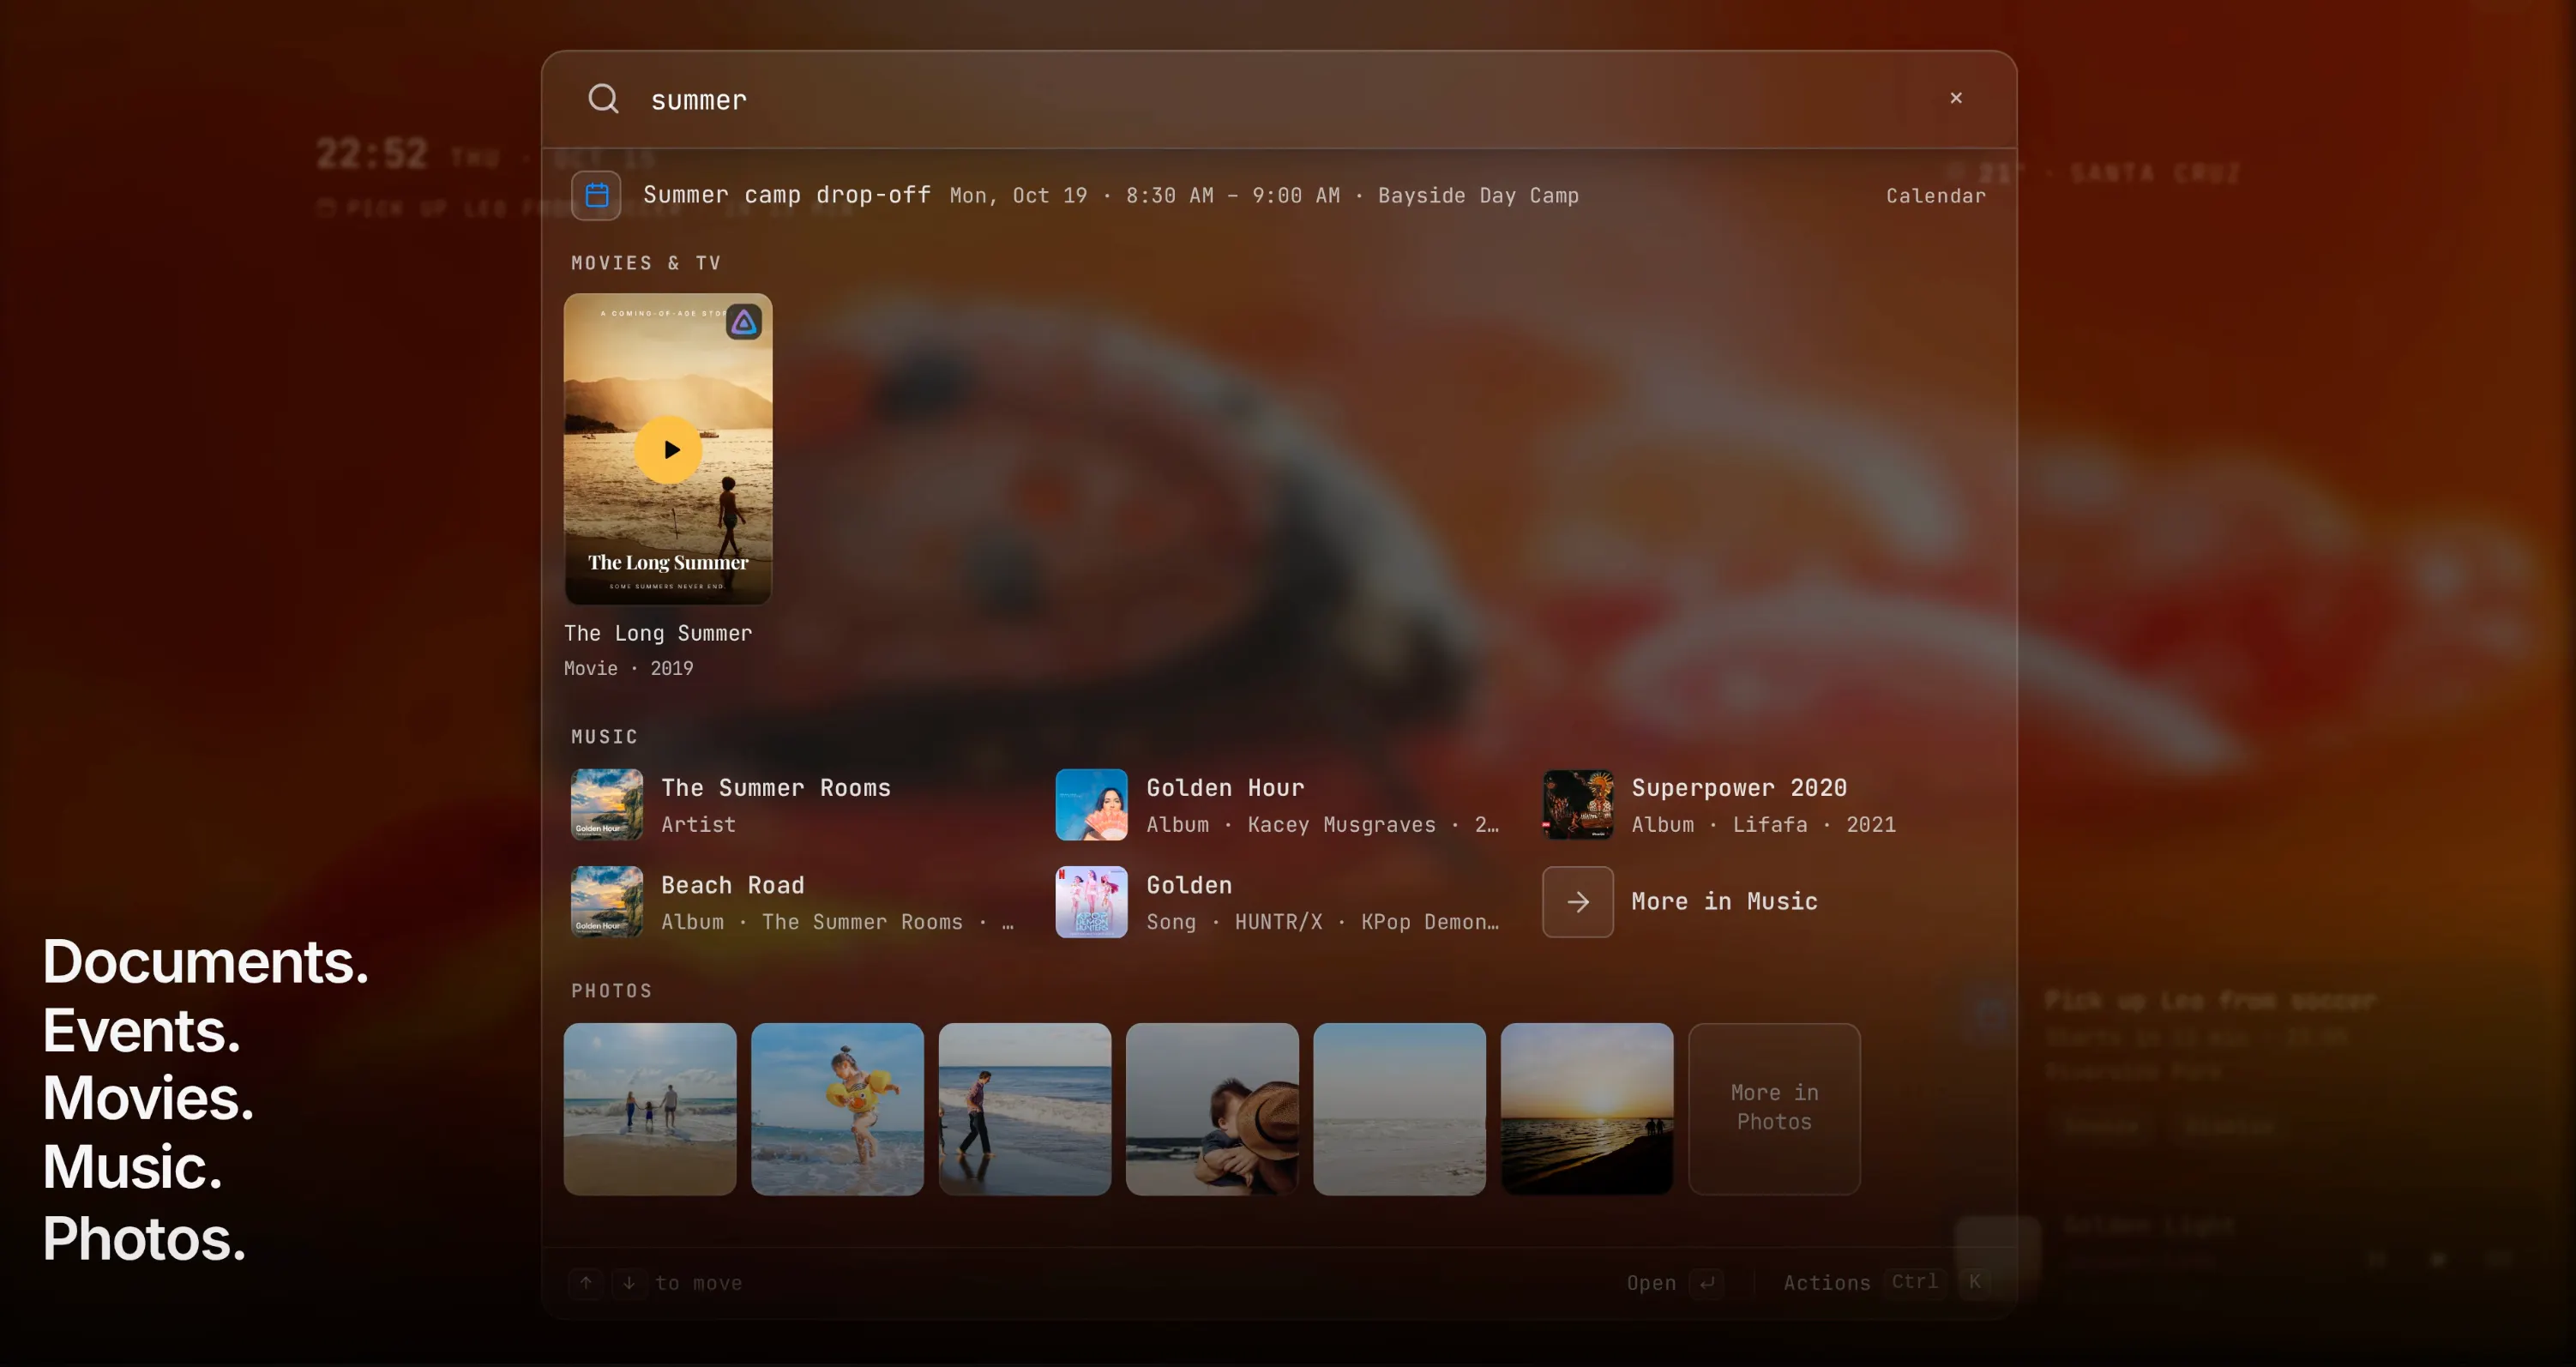The height and width of the screenshot is (1367, 2576).
Task: Open the Golden Hour album cover
Action: tap(1091, 804)
